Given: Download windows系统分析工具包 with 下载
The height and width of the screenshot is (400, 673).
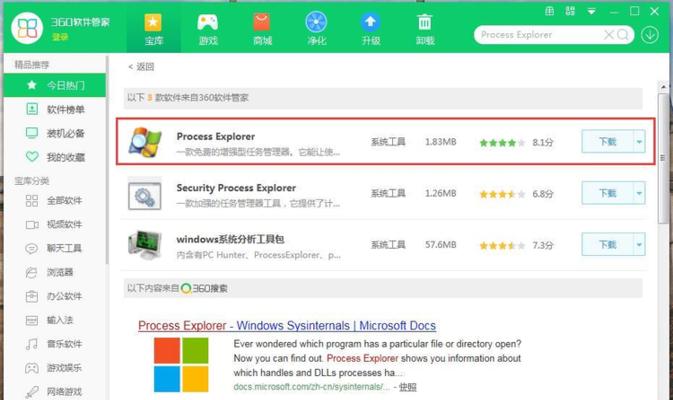Looking at the screenshot, I should coord(607,244).
